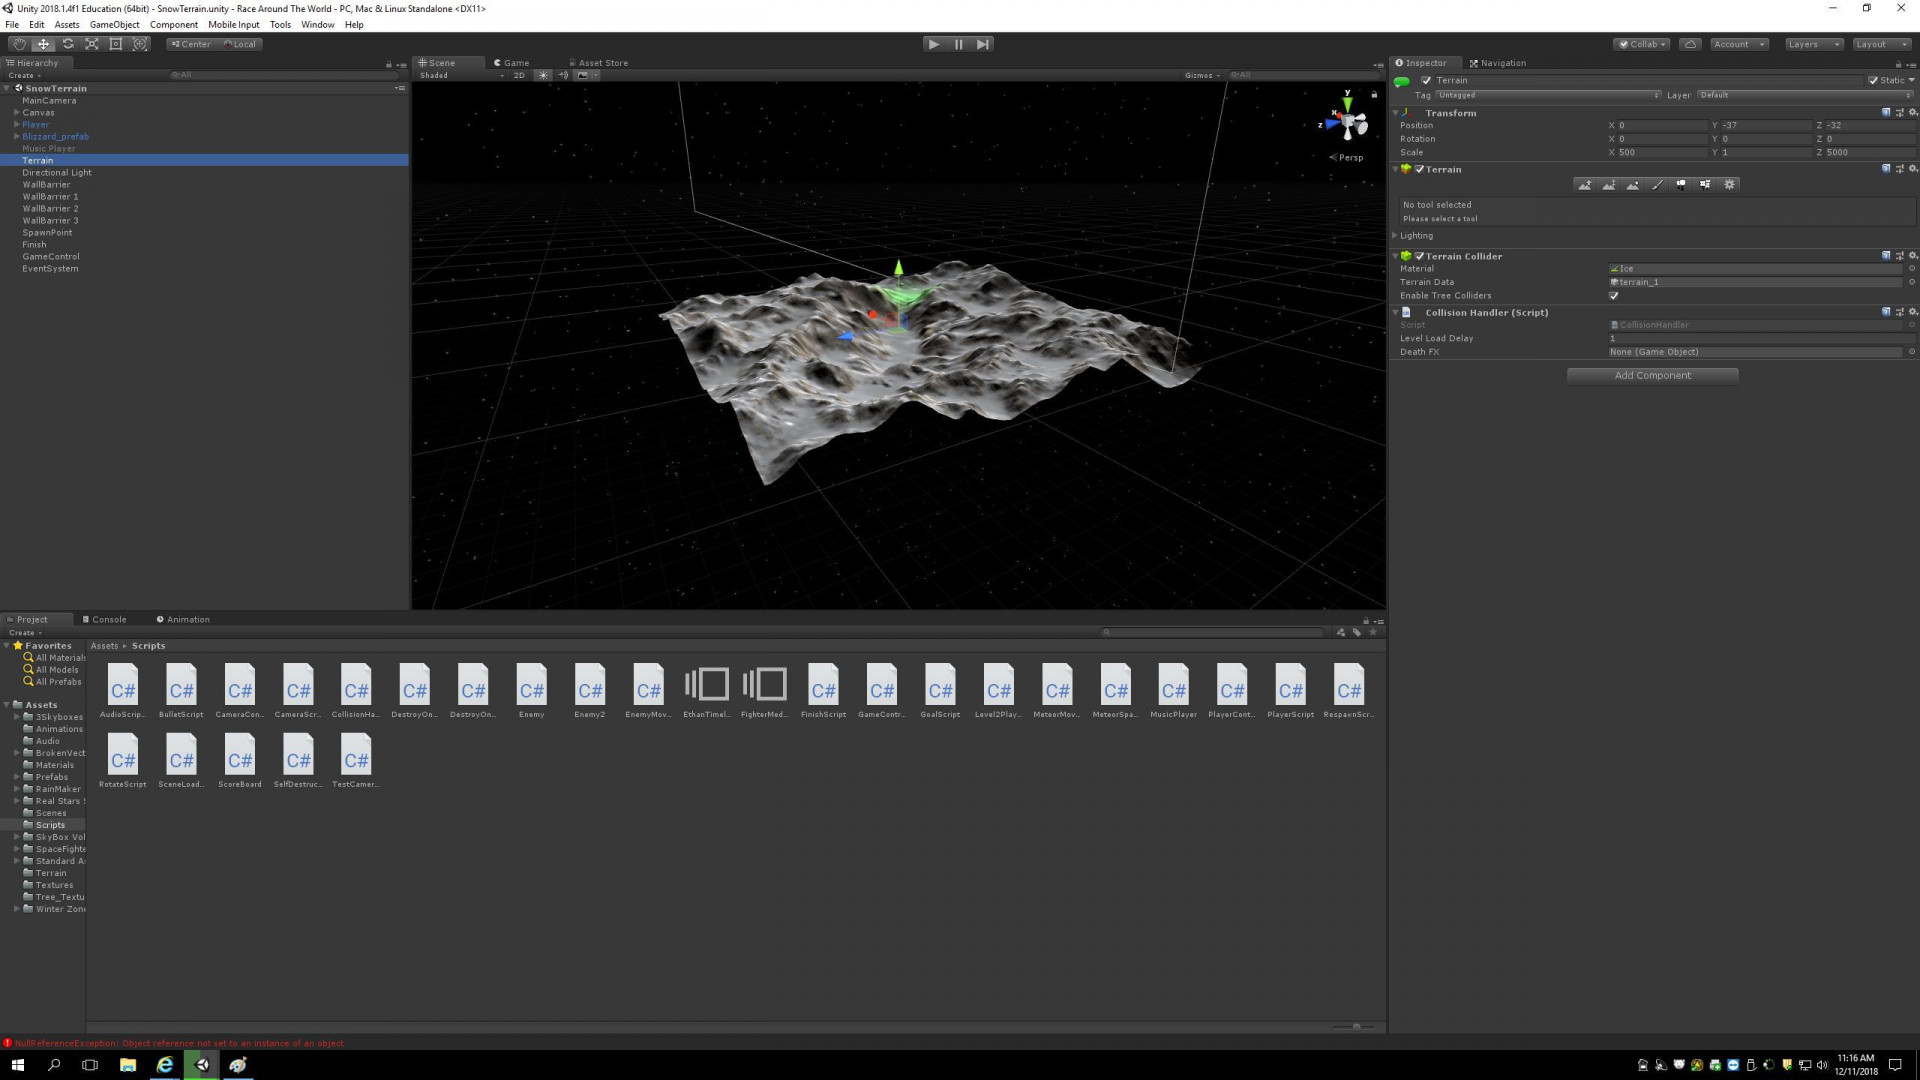The width and height of the screenshot is (1920, 1080).
Task: Expand the Canvas item in Hierarchy
Action: [x=16, y=113]
